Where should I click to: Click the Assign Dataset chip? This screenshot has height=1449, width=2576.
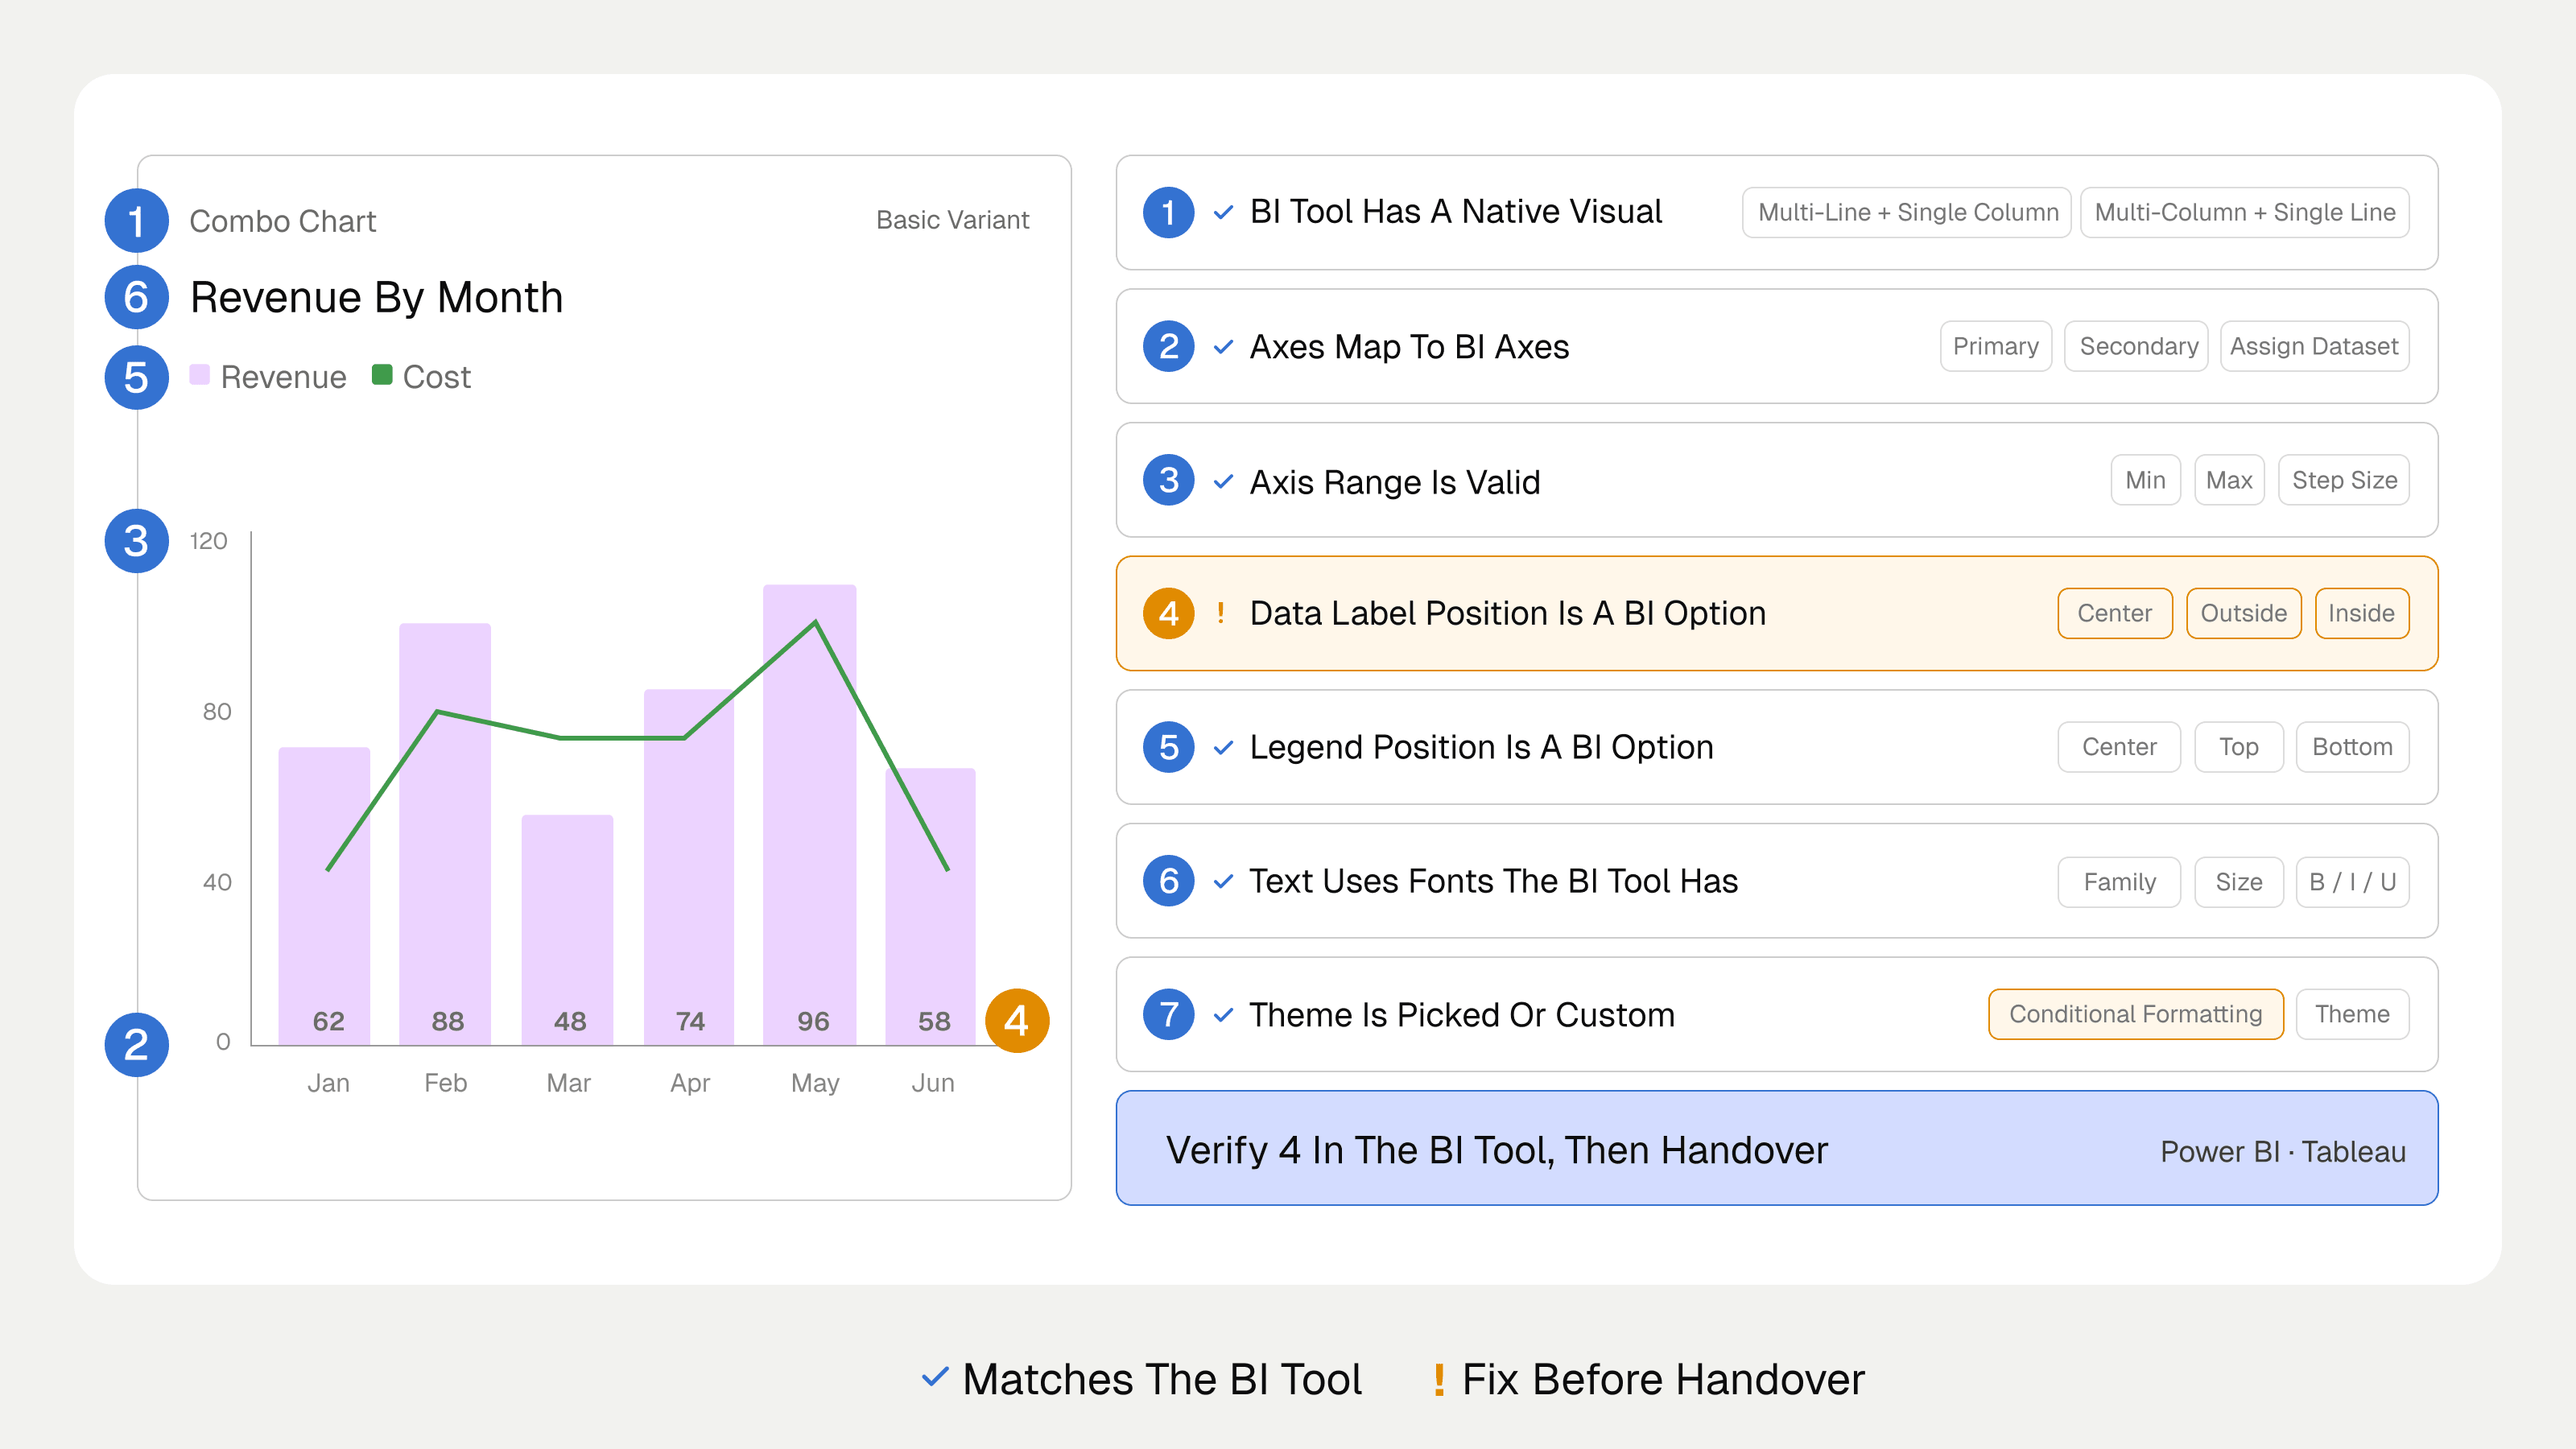(x=2315, y=346)
